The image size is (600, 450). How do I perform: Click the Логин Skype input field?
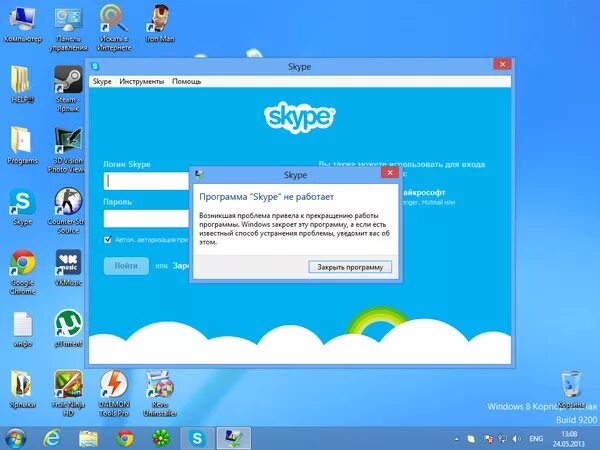[147, 181]
